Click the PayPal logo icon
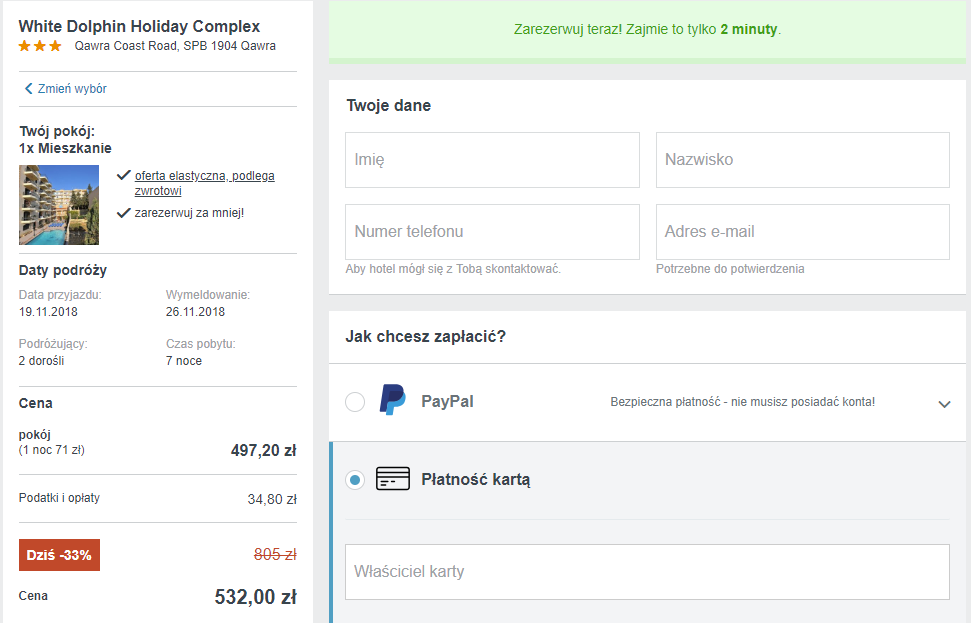The height and width of the screenshot is (623, 971). pos(393,400)
